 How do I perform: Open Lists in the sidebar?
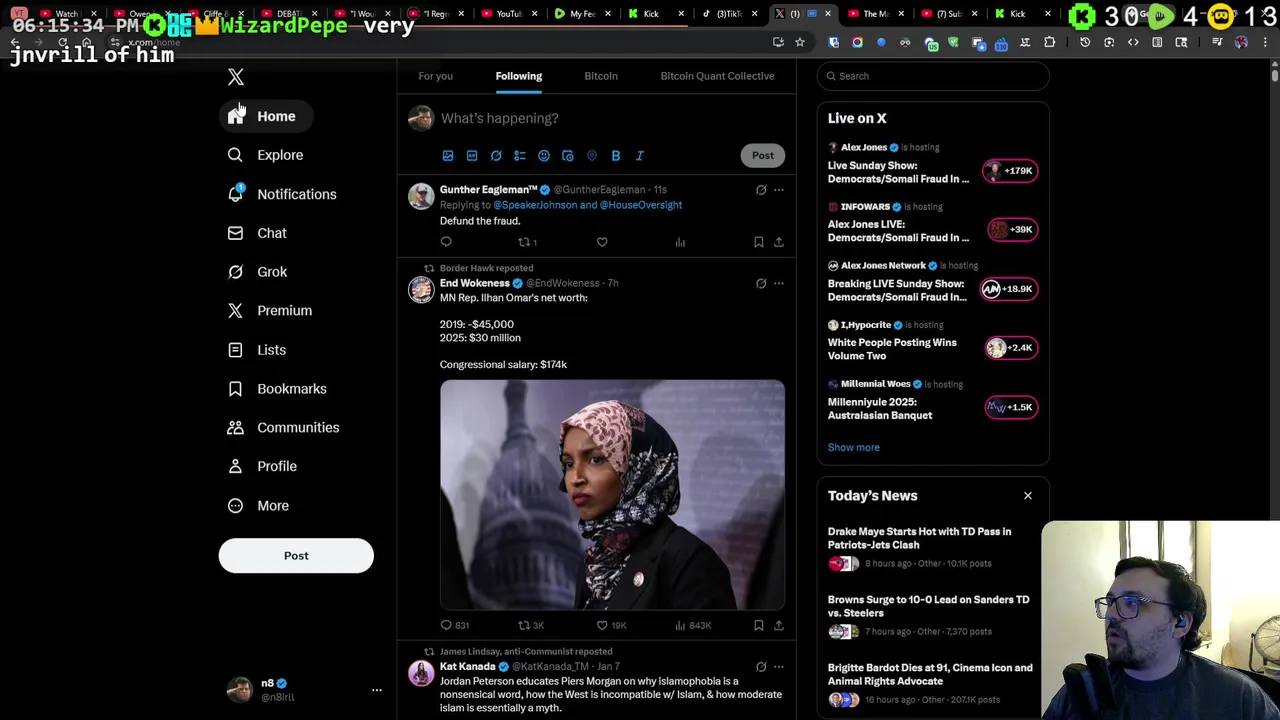coord(257,350)
